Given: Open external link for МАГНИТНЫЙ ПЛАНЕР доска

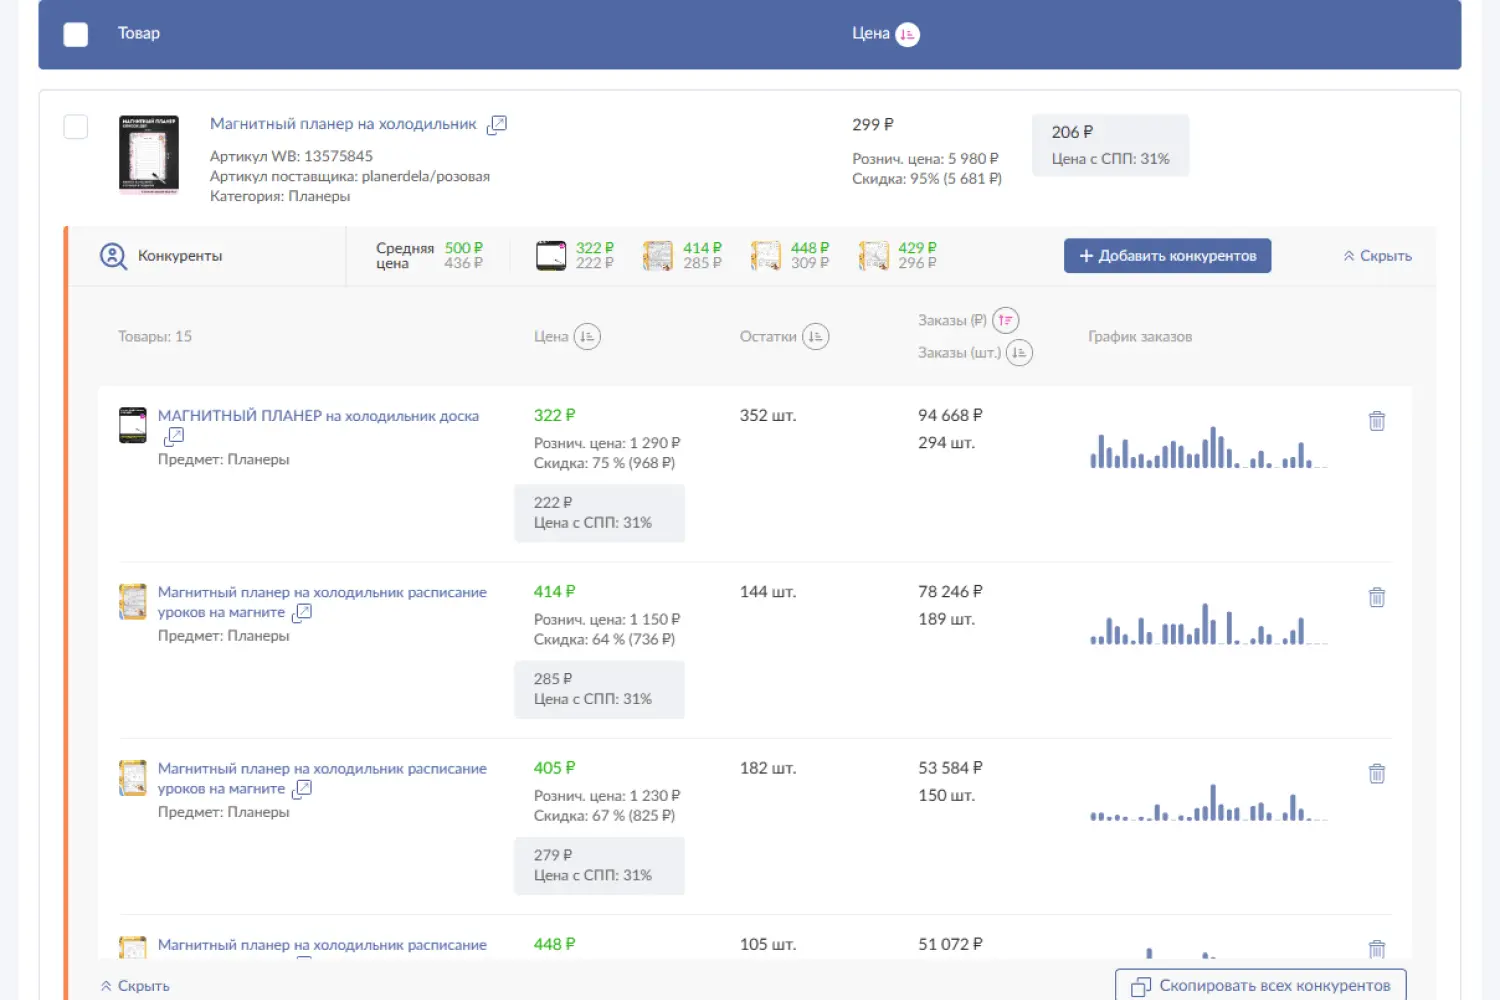Looking at the screenshot, I should [174, 436].
